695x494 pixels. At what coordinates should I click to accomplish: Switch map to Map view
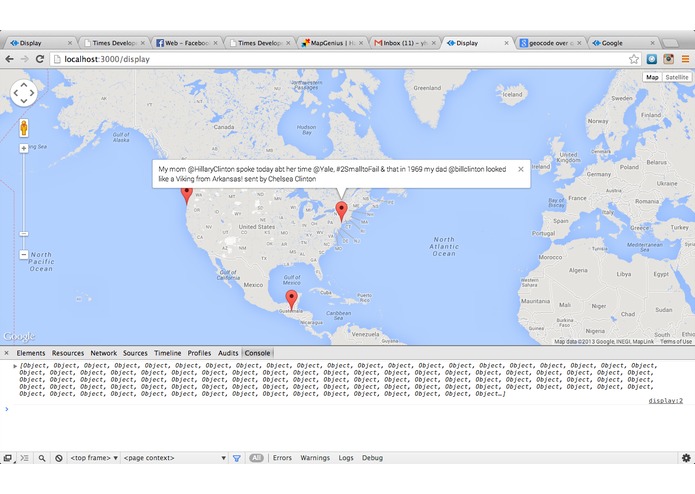652,77
